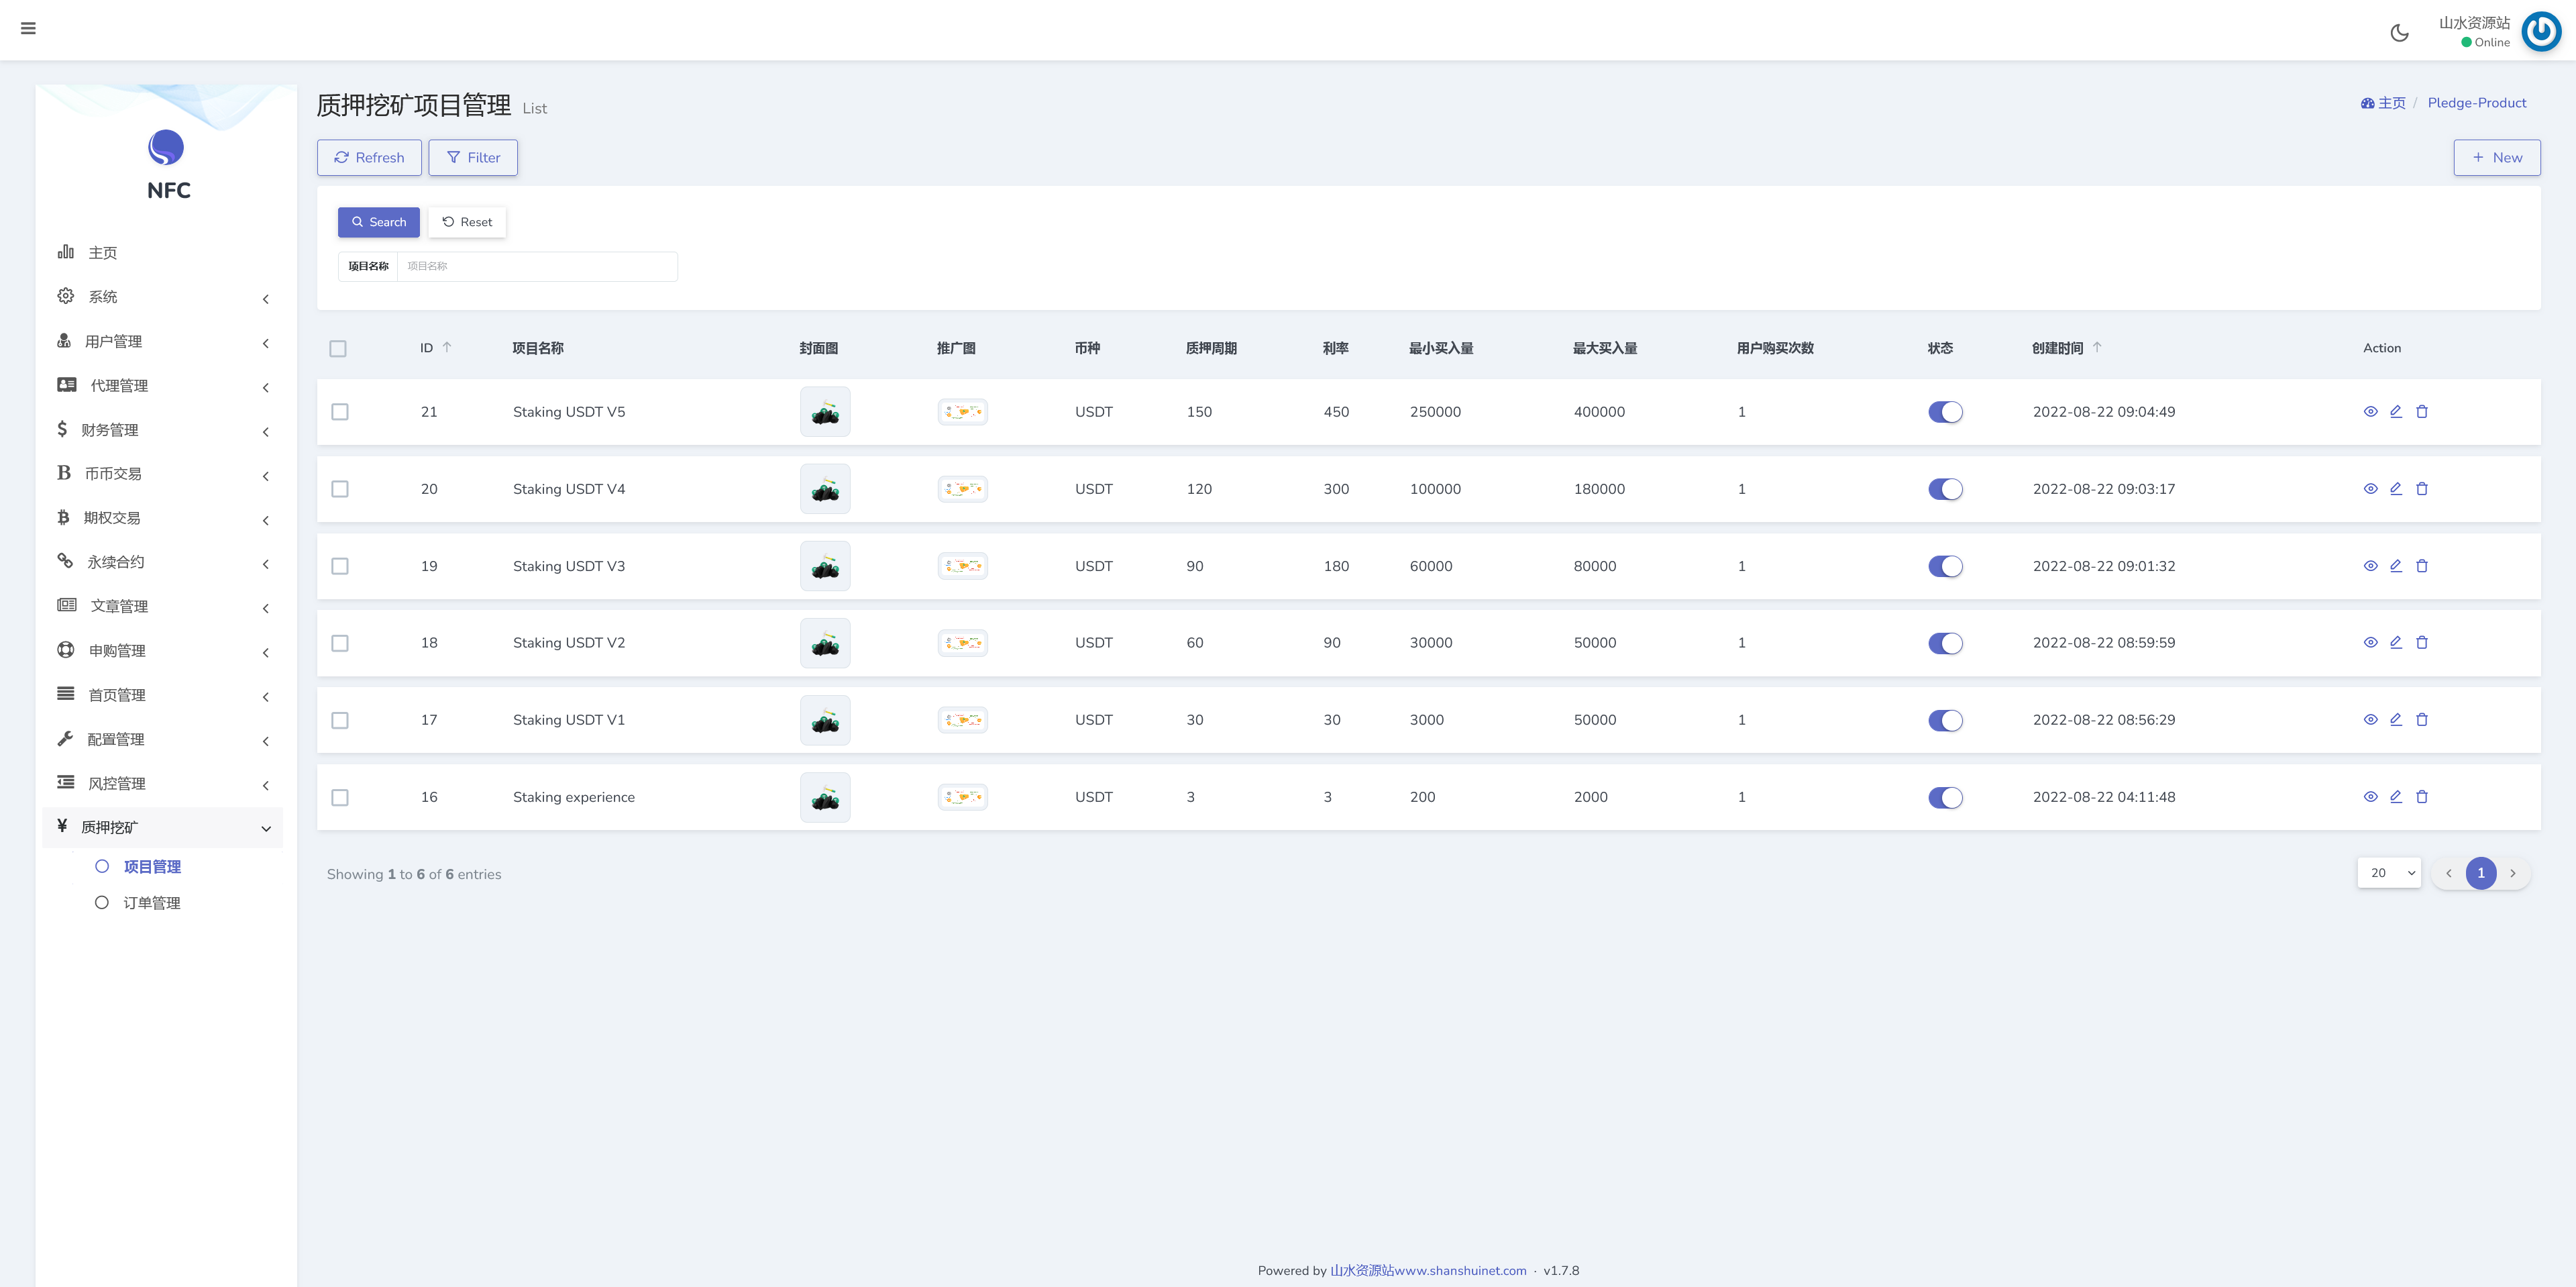
Task: Disable status switch for Staking USDT V2
Action: tap(1945, 643)
